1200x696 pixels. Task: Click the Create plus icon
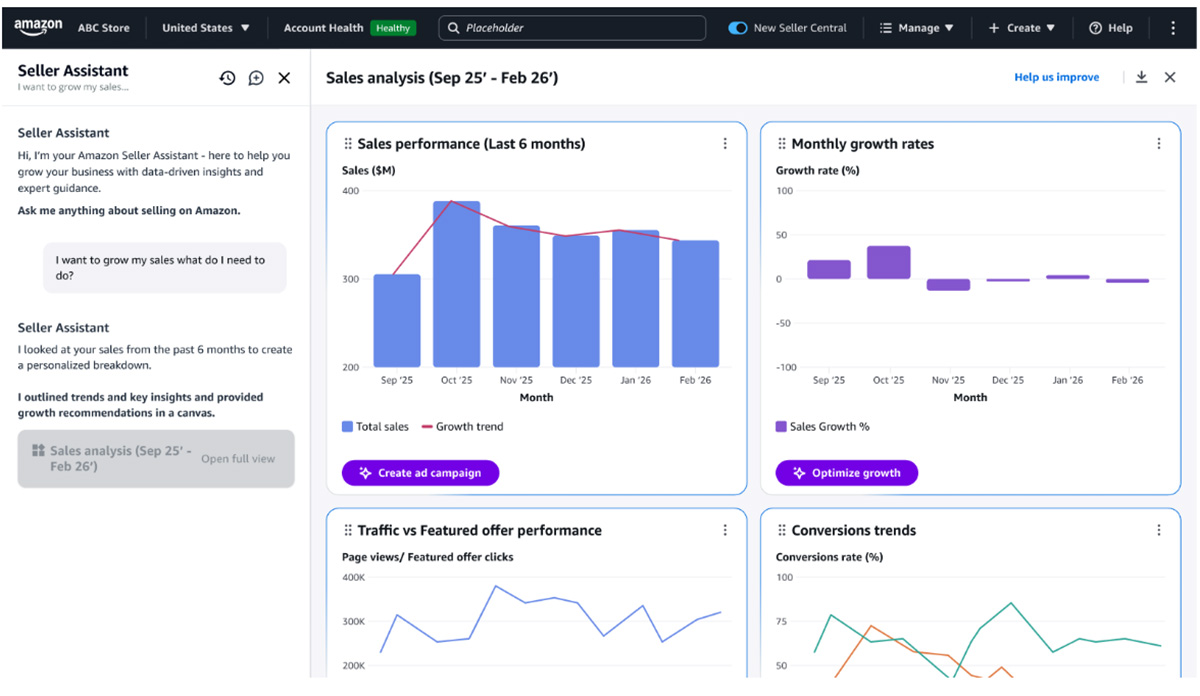994,28
